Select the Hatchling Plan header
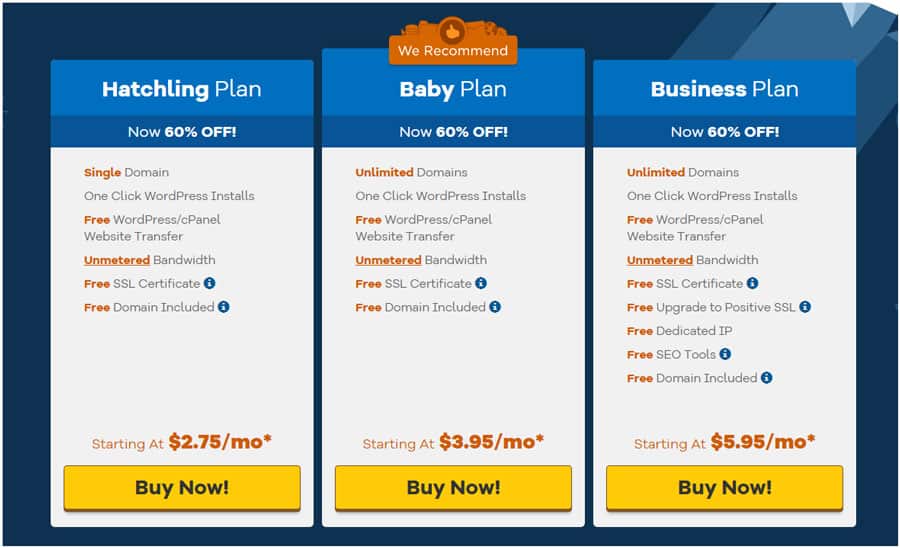The image size is (900, 548). [x=182, y=89]
